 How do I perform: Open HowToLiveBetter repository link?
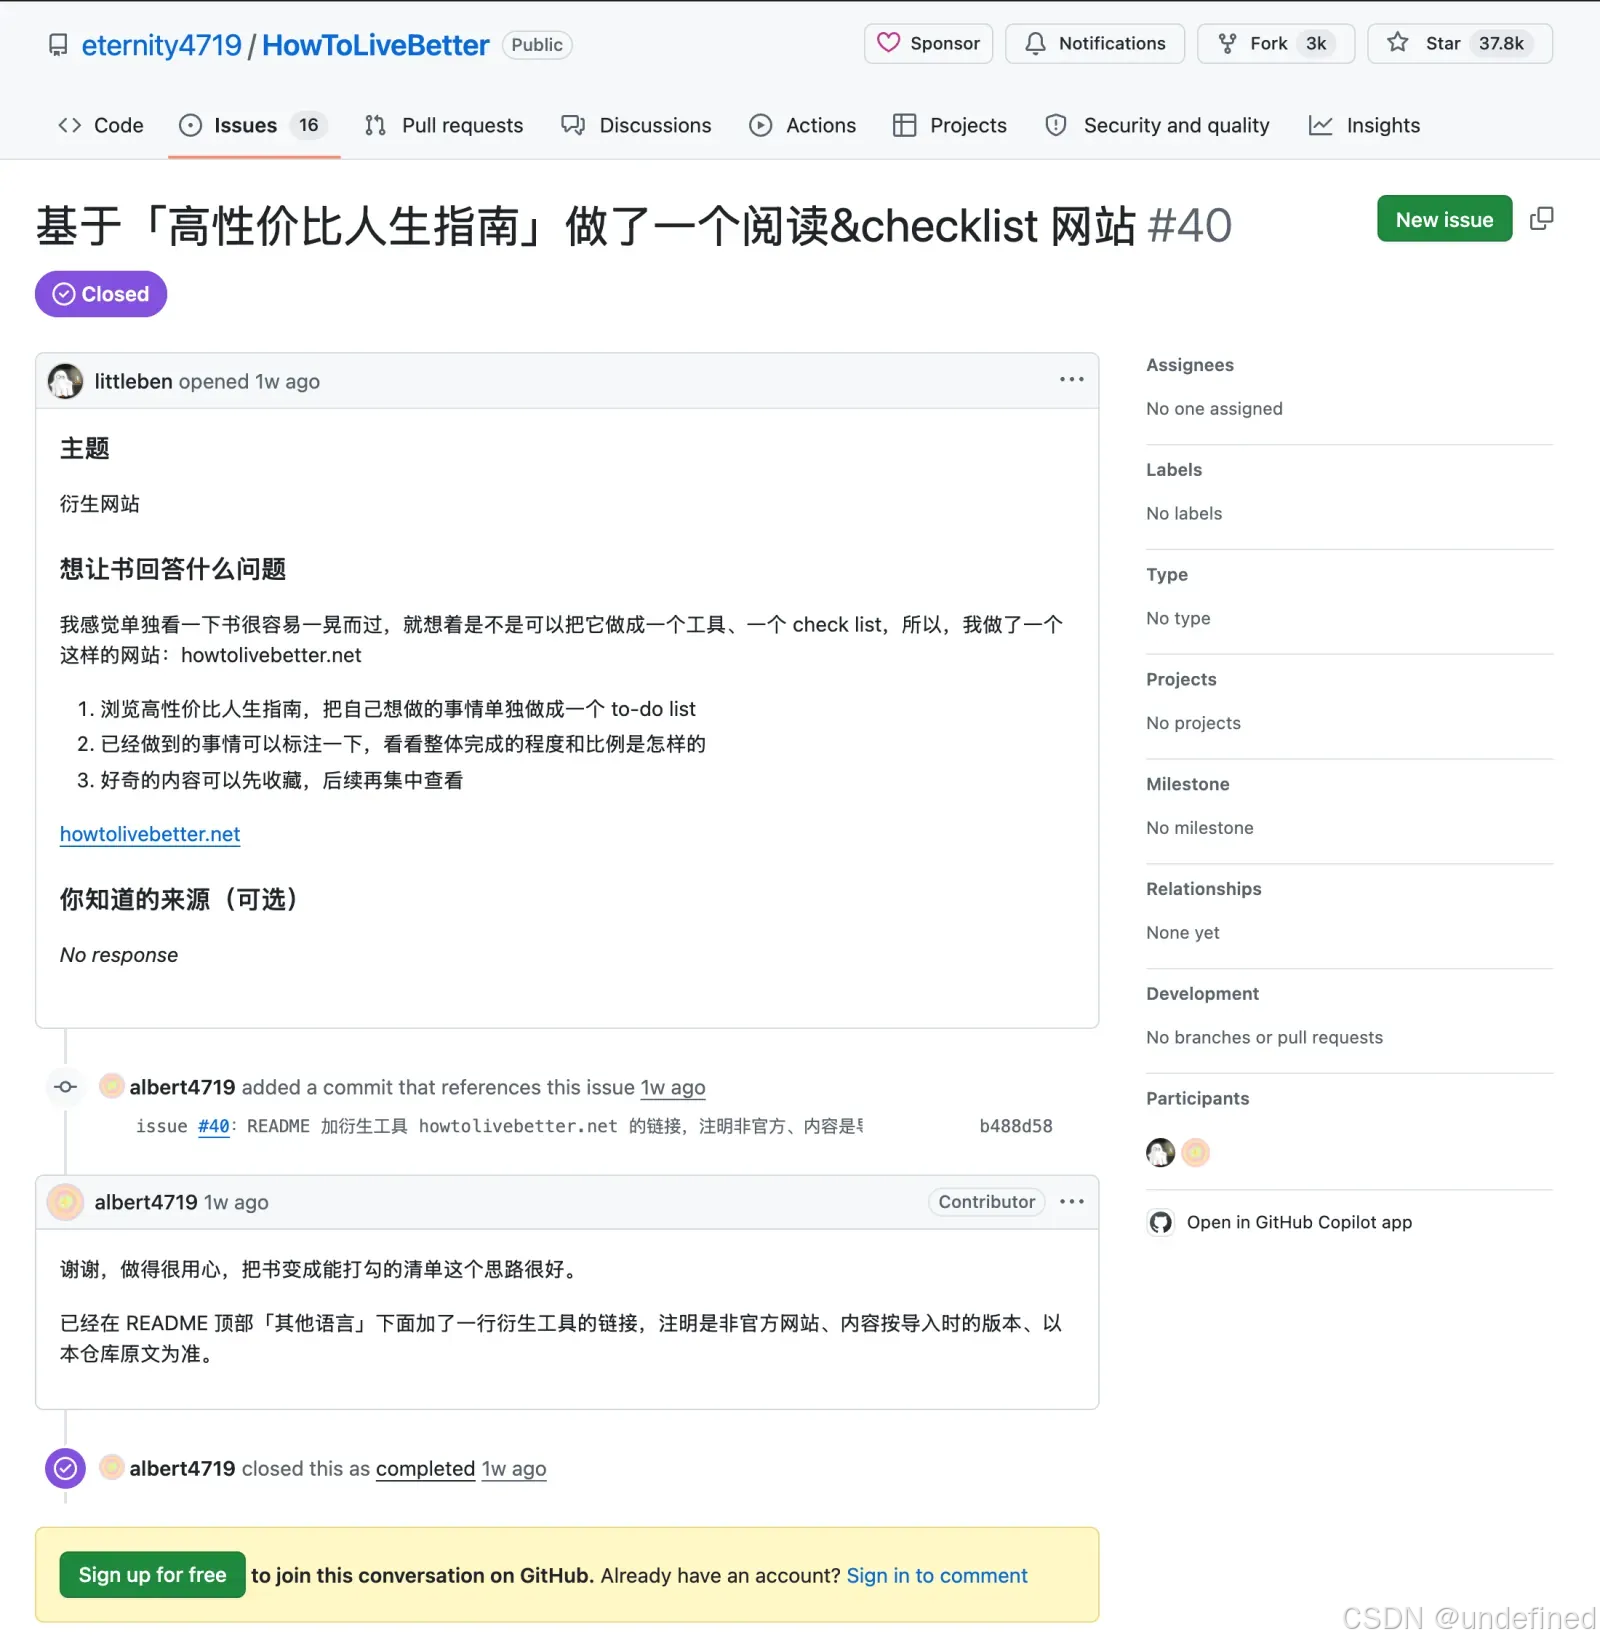tap(376, 45)
